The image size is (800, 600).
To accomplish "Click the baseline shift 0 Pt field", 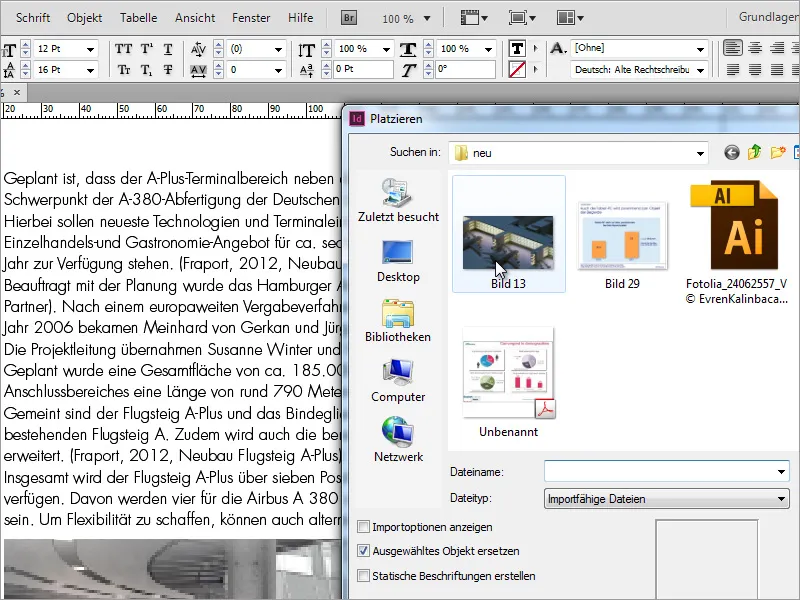I will 363,69.
